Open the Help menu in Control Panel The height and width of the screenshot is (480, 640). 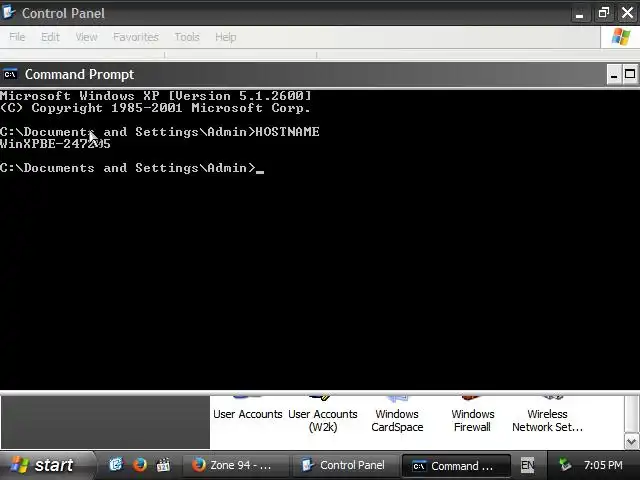pyautogui.click(x=226, y=37)
